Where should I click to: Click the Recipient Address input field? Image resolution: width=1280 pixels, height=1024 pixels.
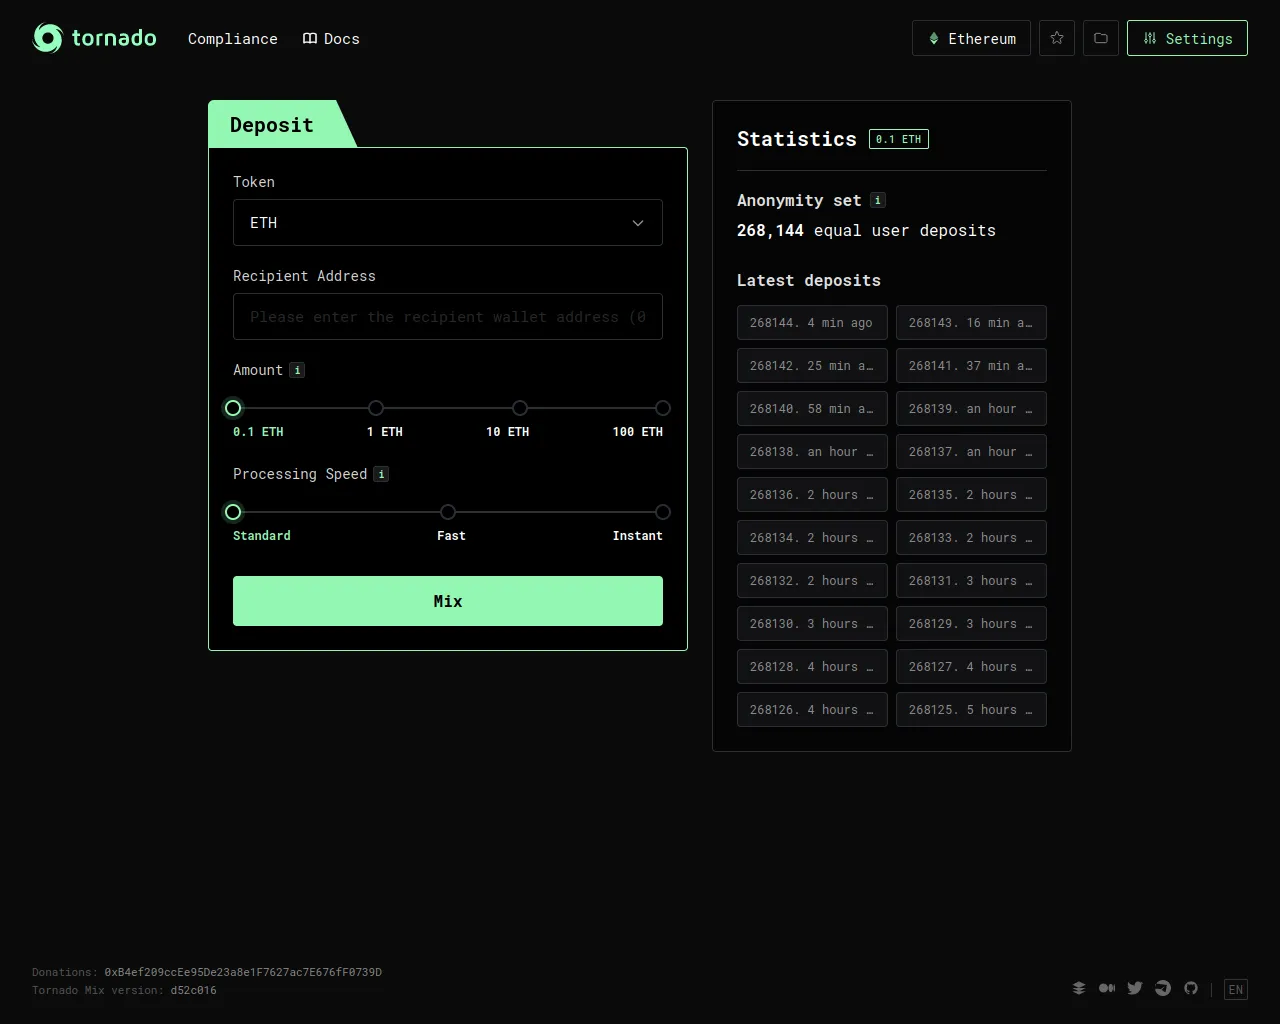[448, 317]
